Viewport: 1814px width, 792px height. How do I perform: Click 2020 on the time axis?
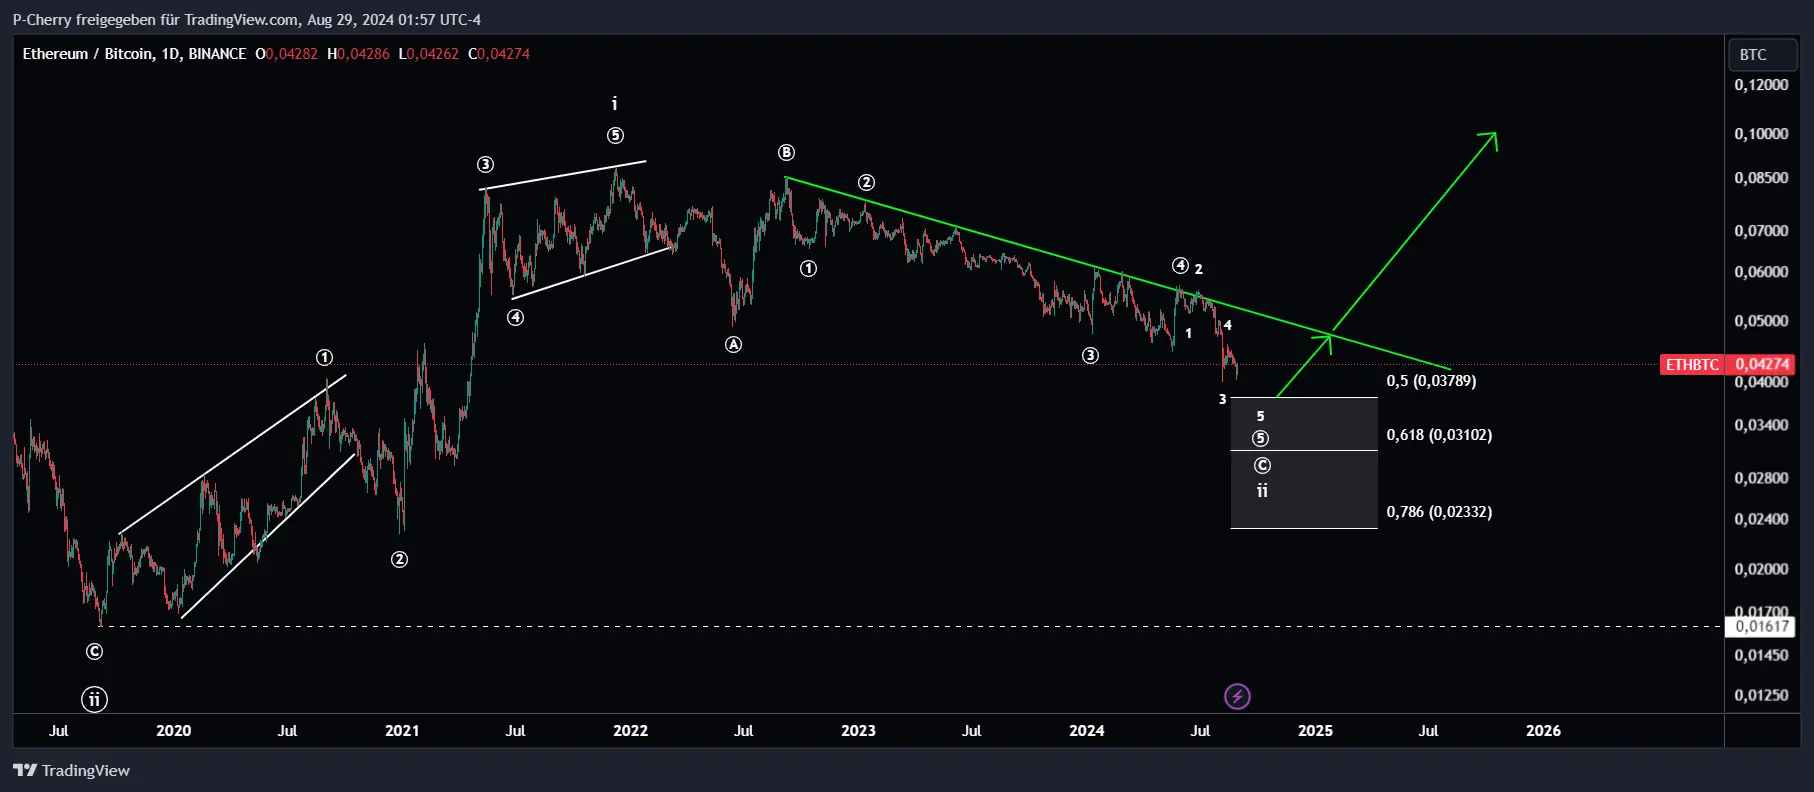point(173,731)
